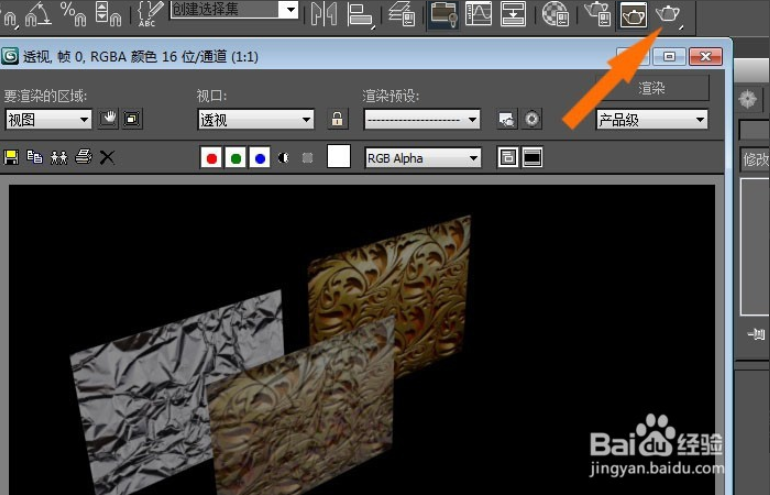770x495 pixels.
Task: Close the rendered frame window
Action: [706, 56]
